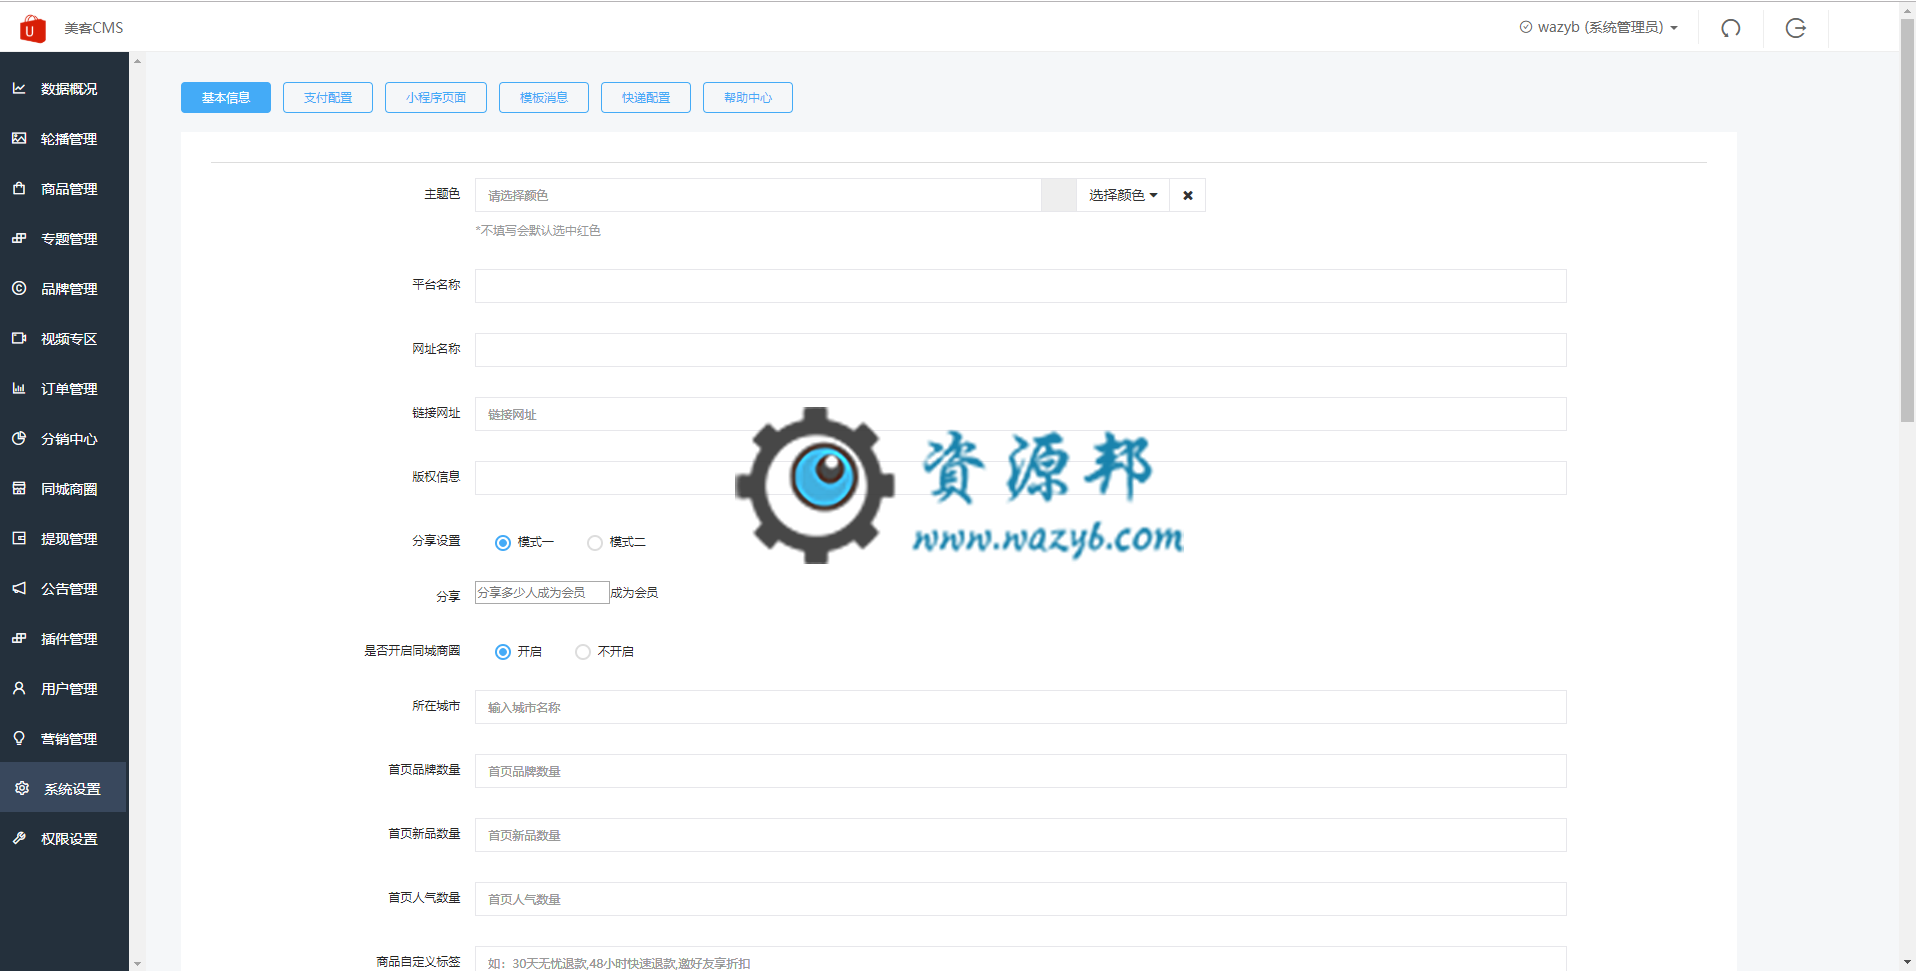Click the 所在城市 input field
Image resolution: width=1916 pixels, height=971 pixels.
tap(1020, 707)
